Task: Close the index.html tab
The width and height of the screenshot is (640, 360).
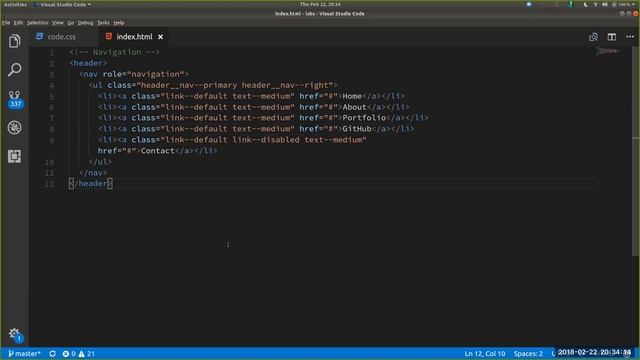Action: 160,37
